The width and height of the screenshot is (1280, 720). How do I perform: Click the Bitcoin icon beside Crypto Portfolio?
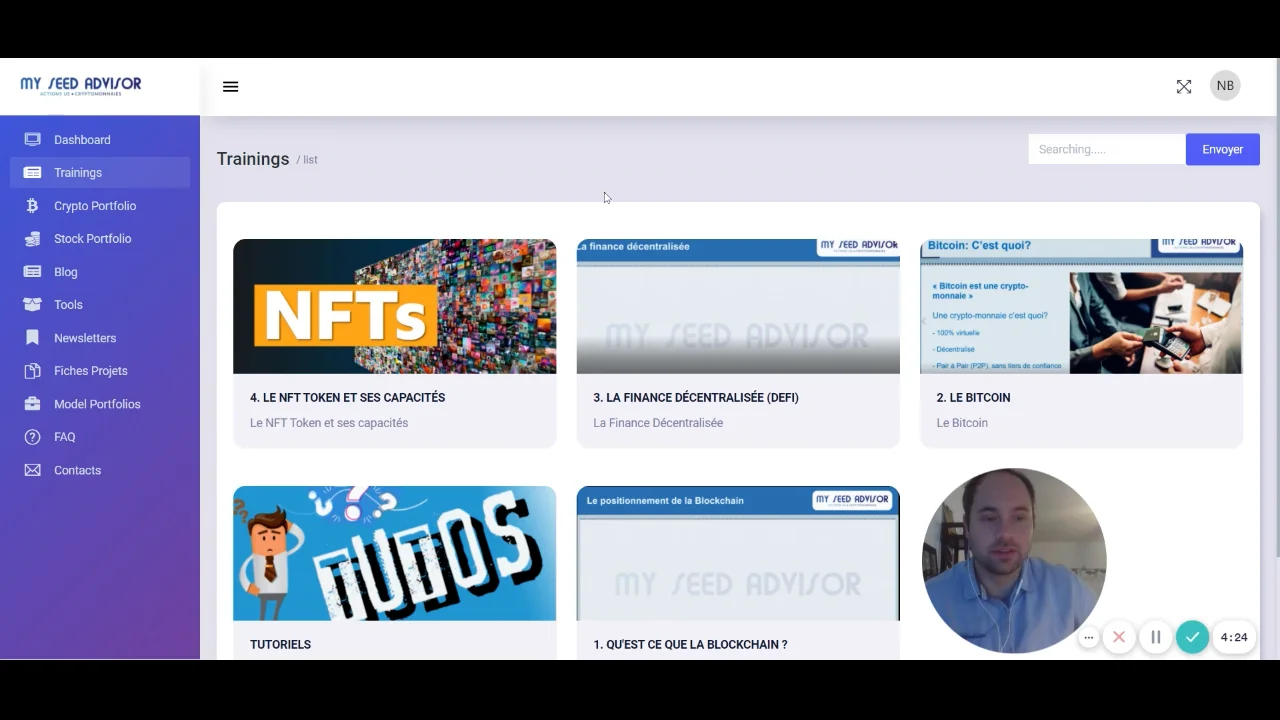tap(33, 206)
